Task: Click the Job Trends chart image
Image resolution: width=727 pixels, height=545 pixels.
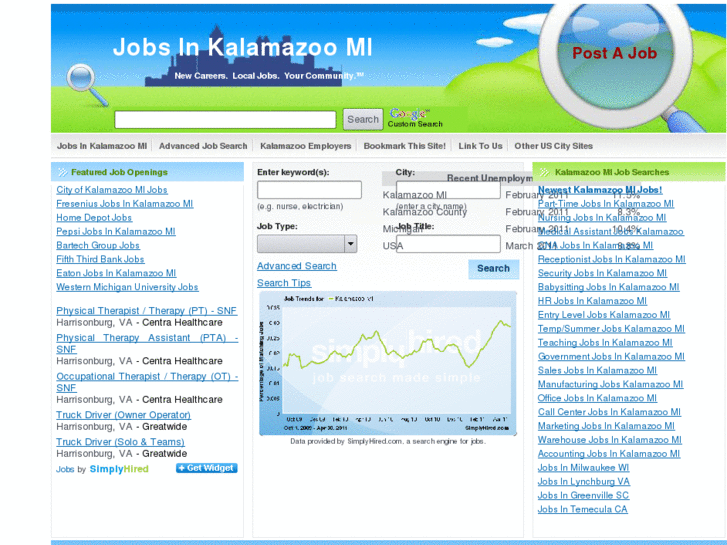Action: click(388, 364)
